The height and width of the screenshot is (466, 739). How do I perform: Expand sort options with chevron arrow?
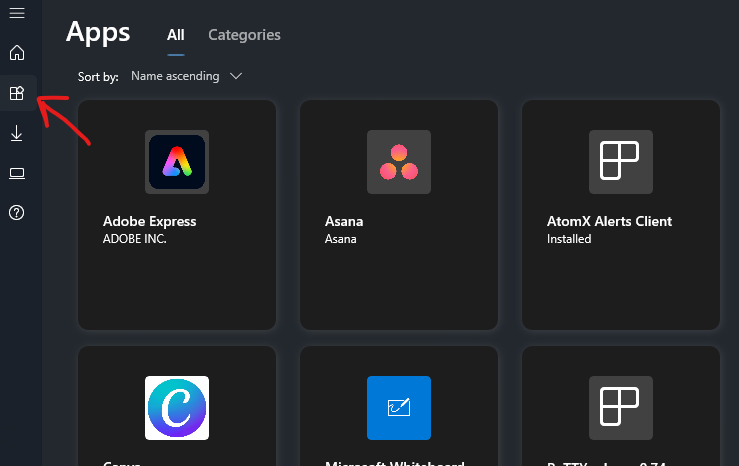click(x=236, y=76)
